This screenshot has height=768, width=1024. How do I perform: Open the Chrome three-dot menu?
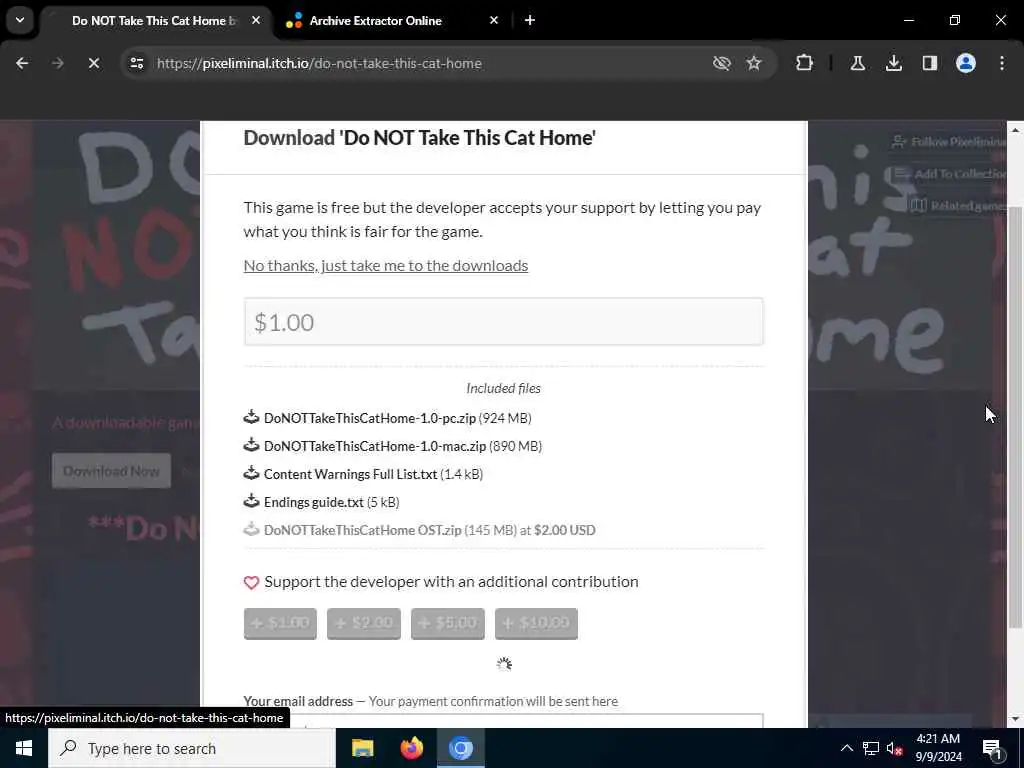pyautogui.click(x=1002, y=63)
